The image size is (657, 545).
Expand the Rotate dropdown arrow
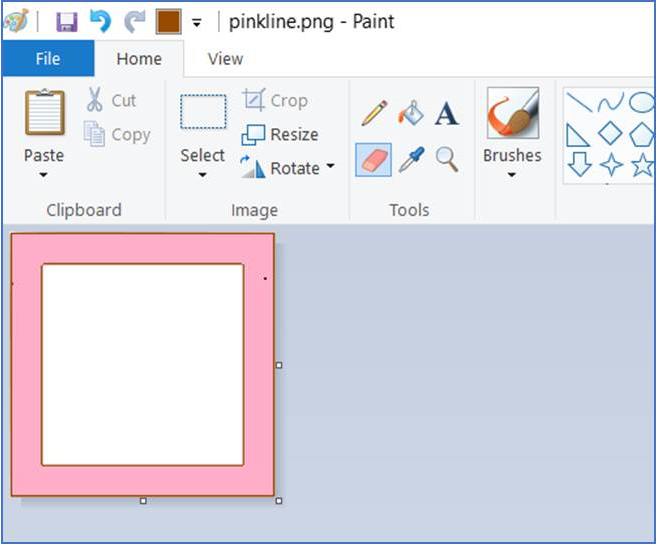click(331, 166)
